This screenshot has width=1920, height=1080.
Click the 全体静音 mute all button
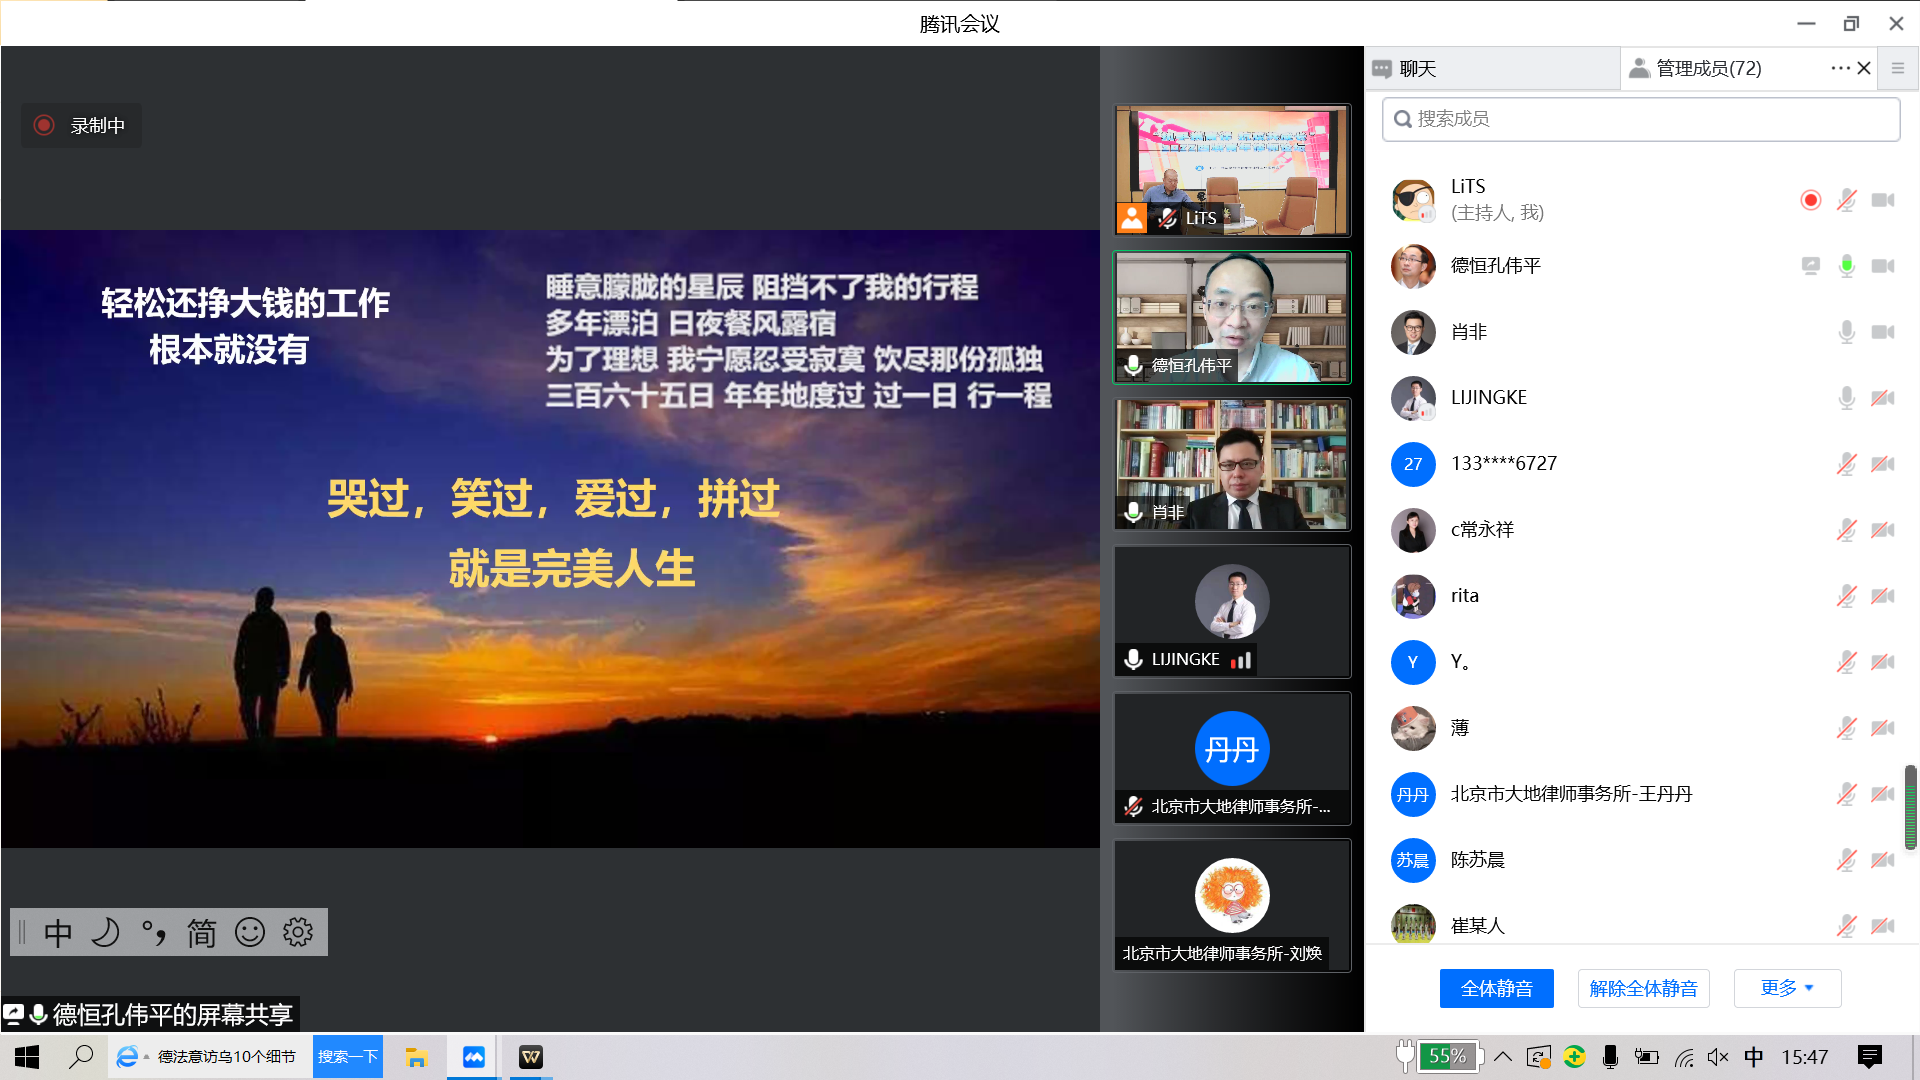click(1496, 988)
